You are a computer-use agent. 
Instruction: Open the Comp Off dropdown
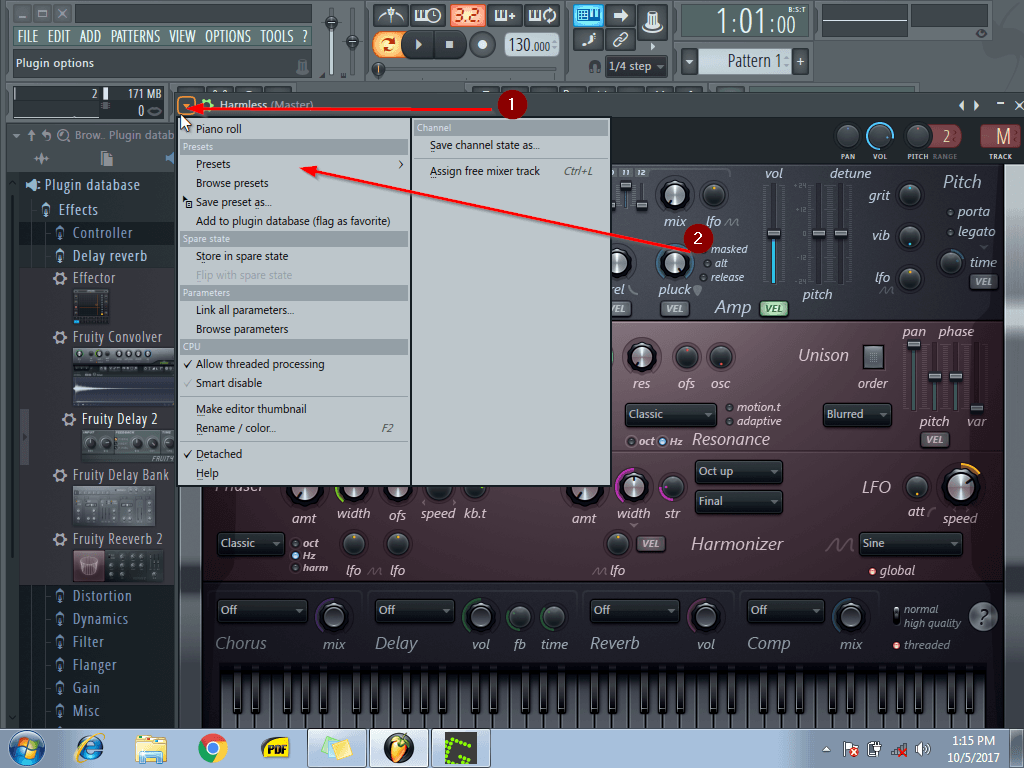786,610
